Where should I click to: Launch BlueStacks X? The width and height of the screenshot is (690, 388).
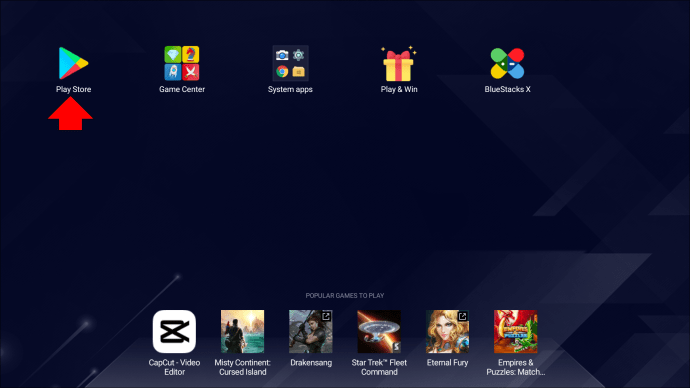(507, 63)
